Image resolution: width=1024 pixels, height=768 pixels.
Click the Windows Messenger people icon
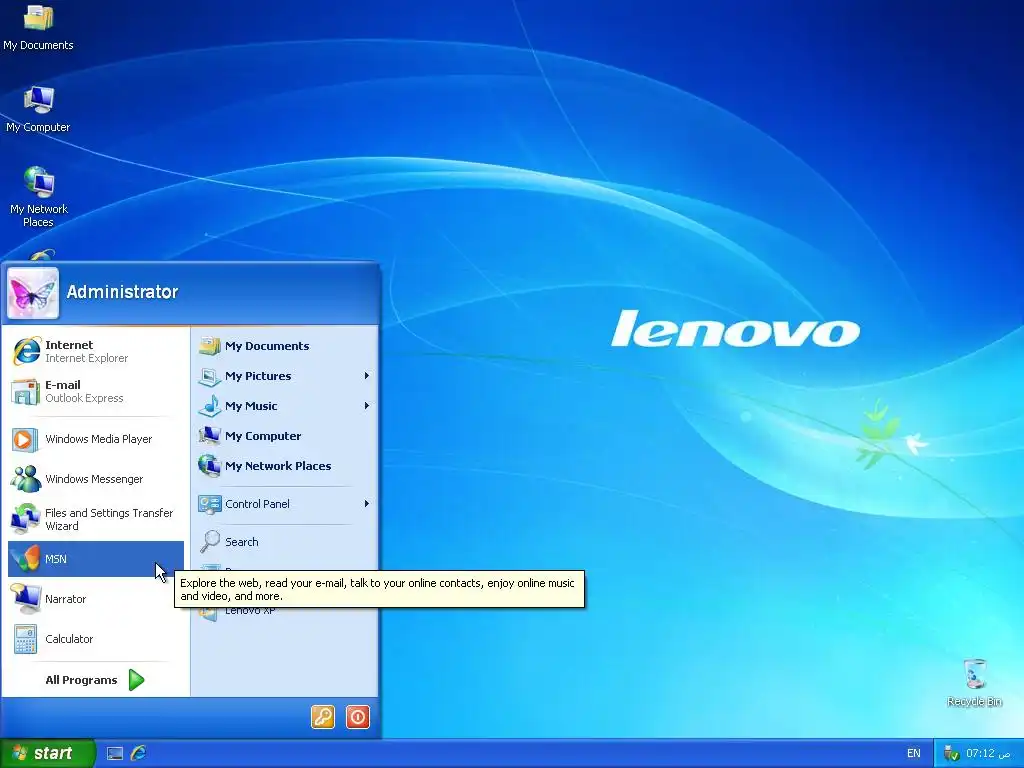coord(26,479)
